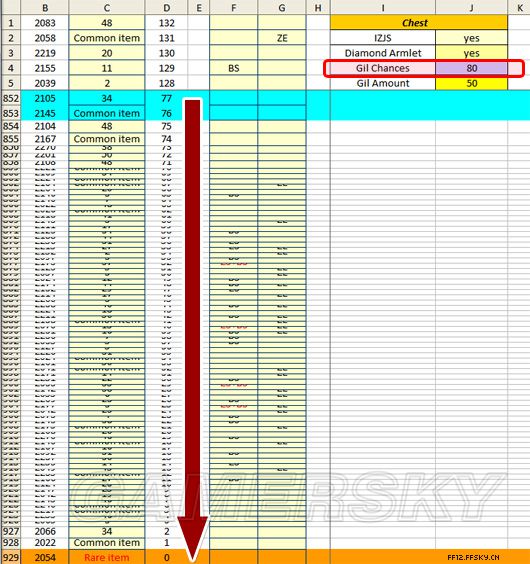Select column B header
Viewport: 530px width, 564px height.
pos(45,8)
